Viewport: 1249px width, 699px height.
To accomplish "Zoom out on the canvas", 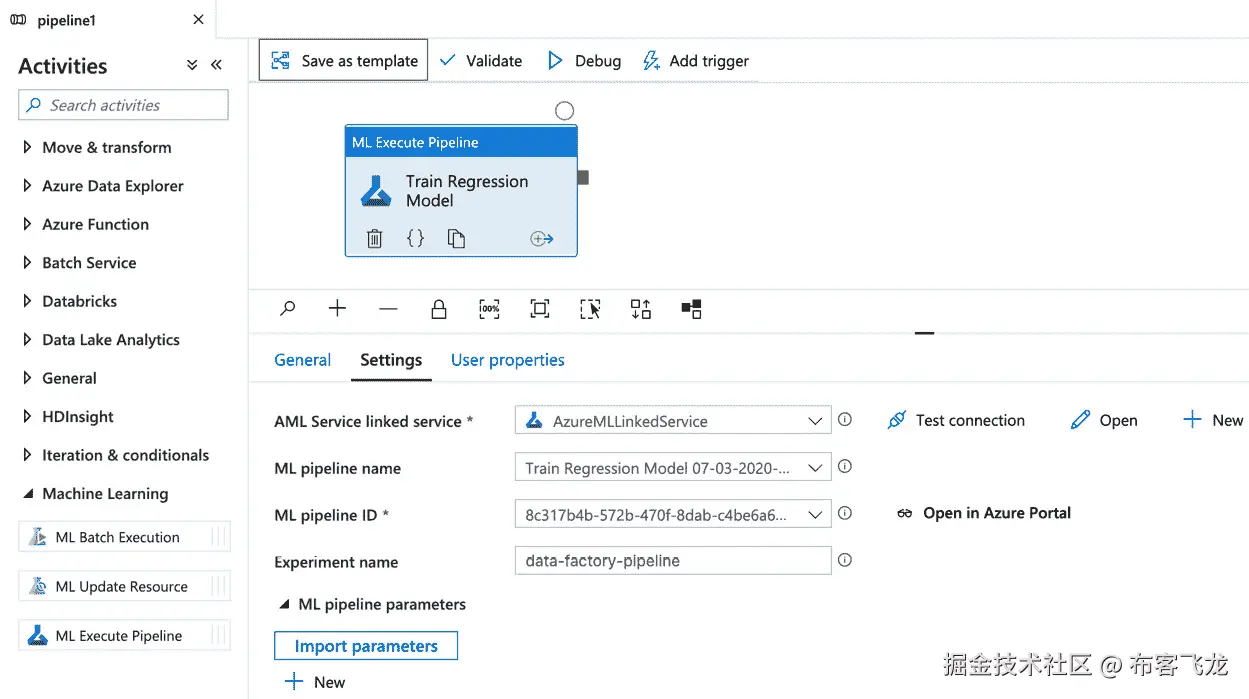I will pos(388,309).
